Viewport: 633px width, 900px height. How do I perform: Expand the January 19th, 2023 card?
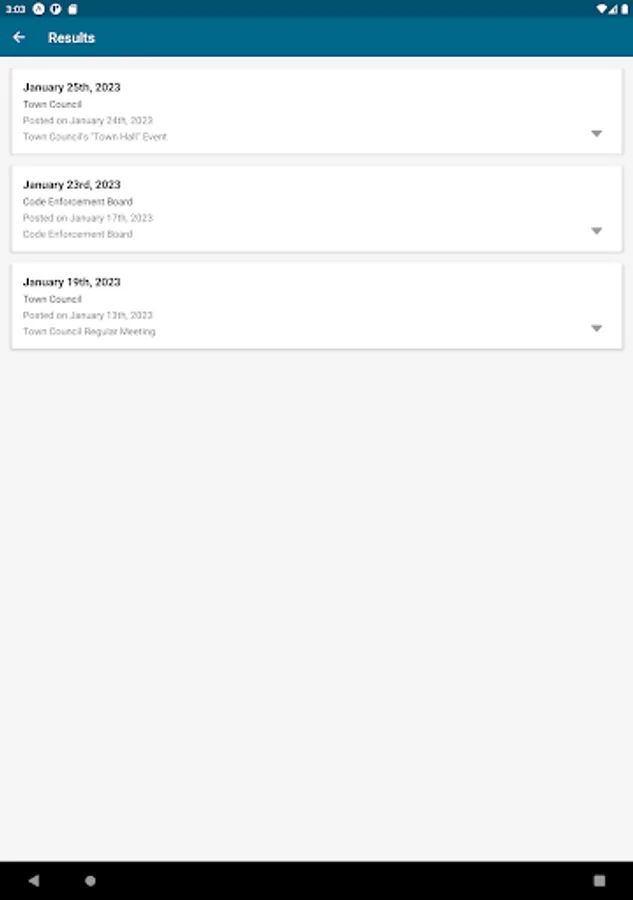pos(596,328)
